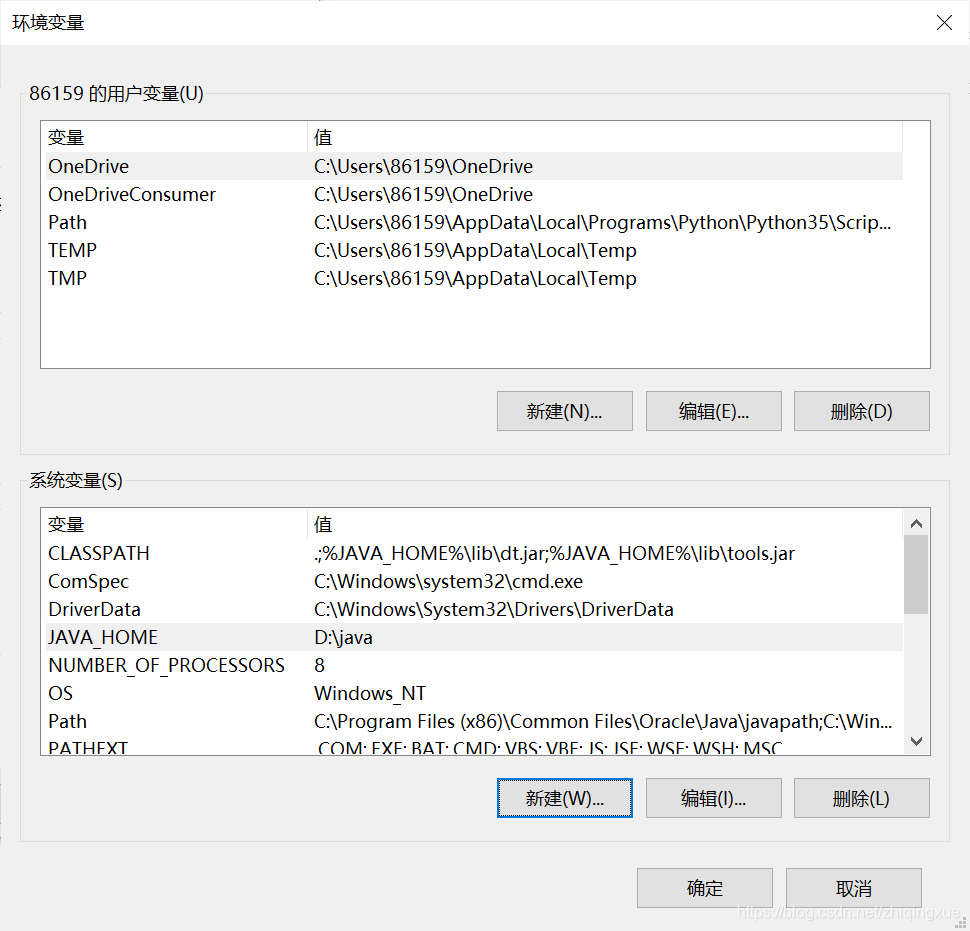Cancel with the 取消 button
The width and height of the screenshot is (970, 931).
(854, 888)
